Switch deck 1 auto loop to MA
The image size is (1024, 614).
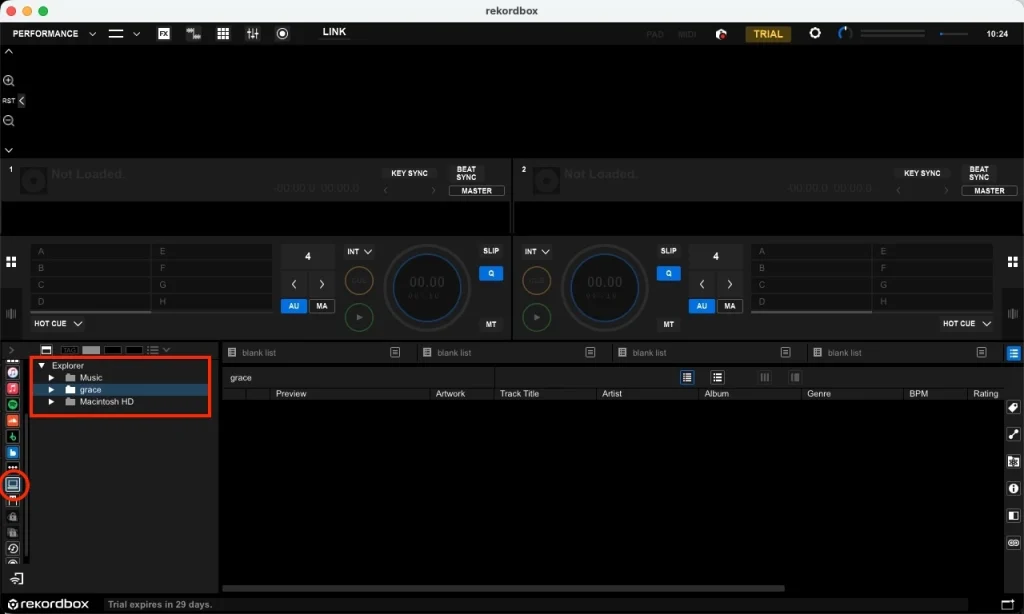(x=321, y=306)
